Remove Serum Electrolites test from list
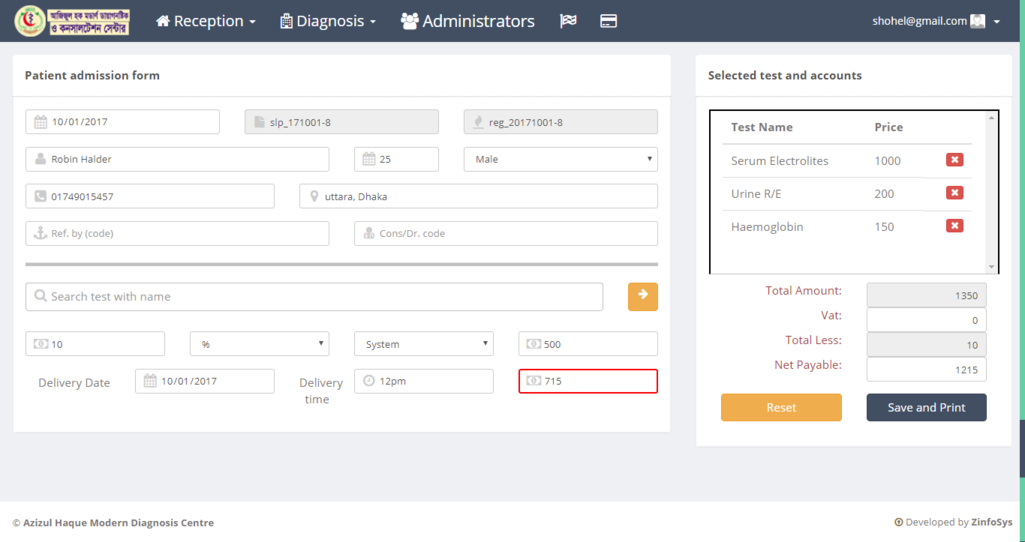The image size is (1025, 542). coord(954,160)
